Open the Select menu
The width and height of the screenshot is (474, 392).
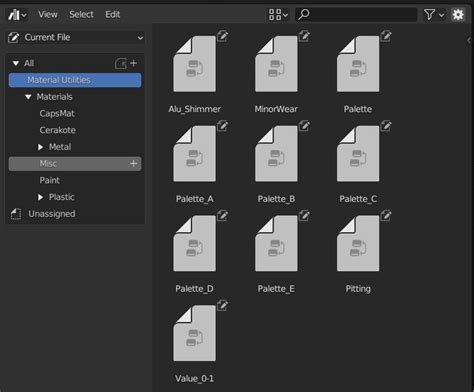81,15
